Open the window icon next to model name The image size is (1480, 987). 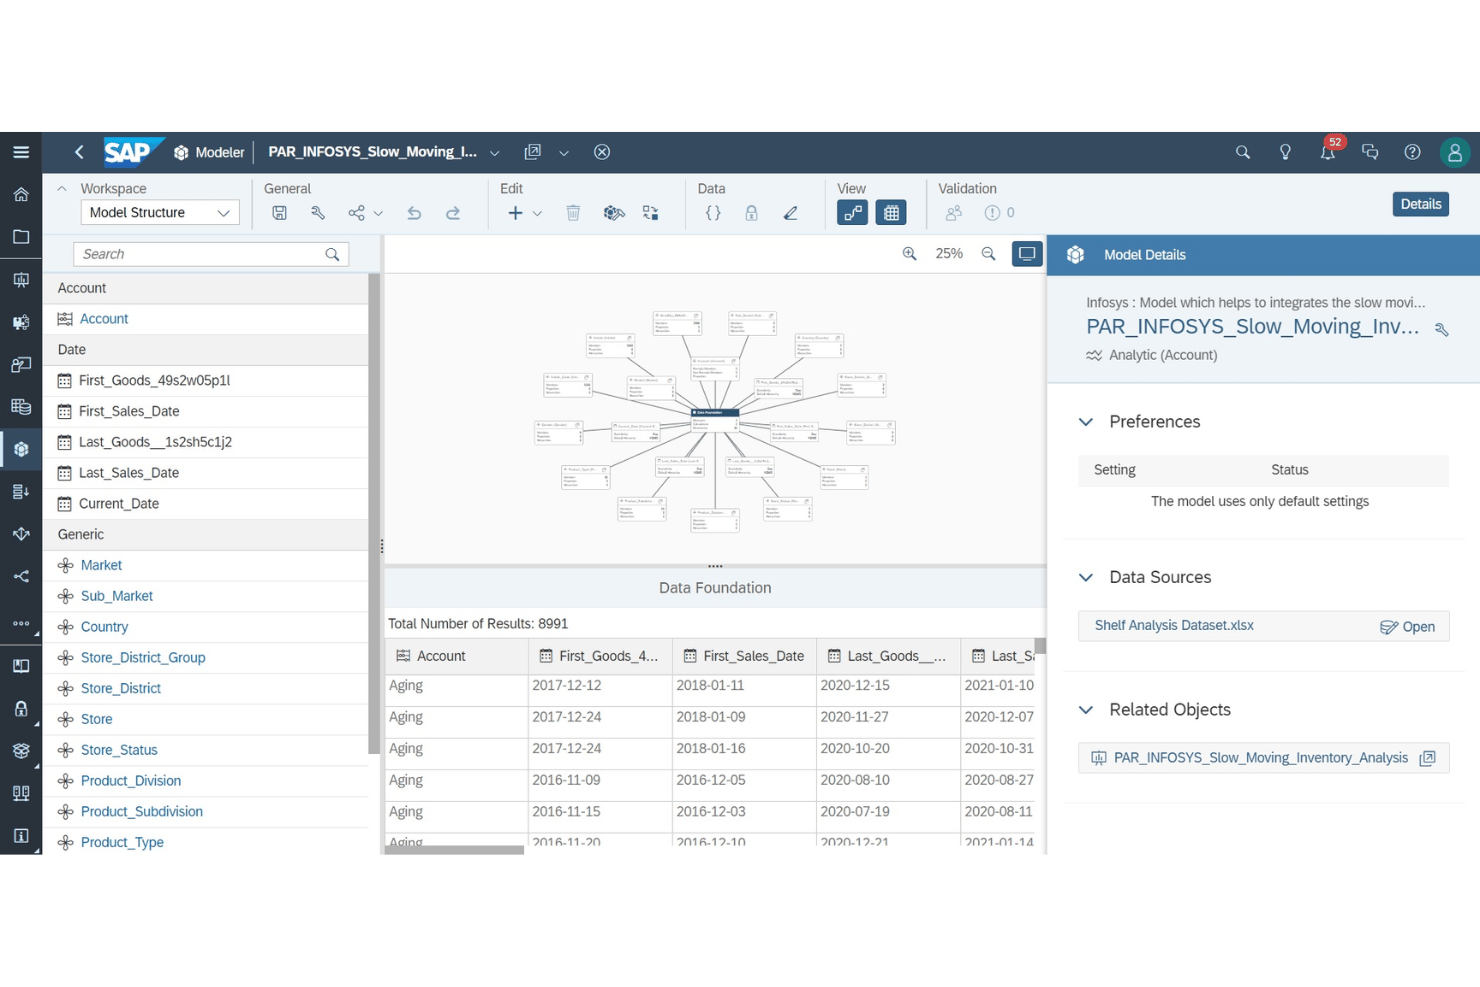pyautogui.click(x=533, y=152)
